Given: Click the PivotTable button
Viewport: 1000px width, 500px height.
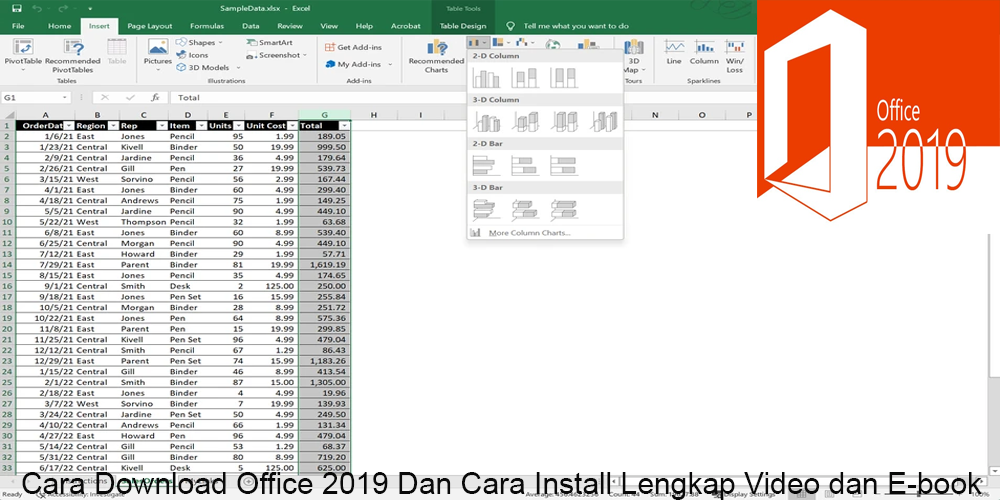Looking at the screenshot, I should tap(23, 55).
